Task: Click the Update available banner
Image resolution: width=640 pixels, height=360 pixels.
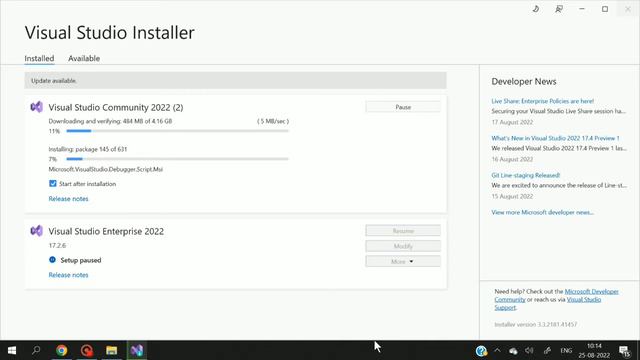Action: [x=235, y=80]
